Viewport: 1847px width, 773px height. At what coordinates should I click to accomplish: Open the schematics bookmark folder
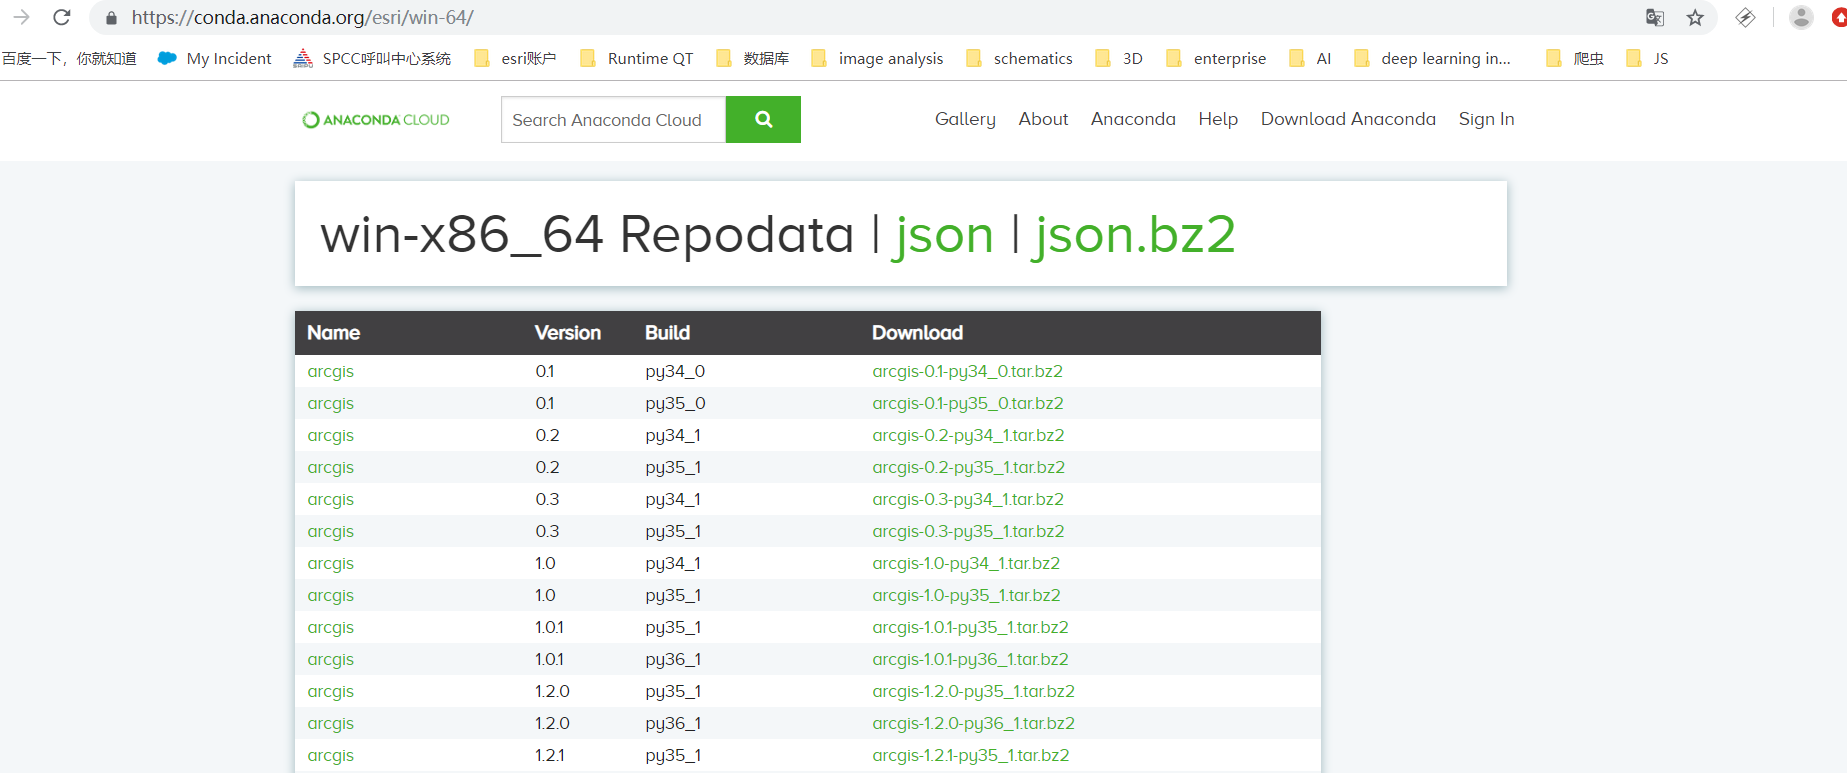1019,58
